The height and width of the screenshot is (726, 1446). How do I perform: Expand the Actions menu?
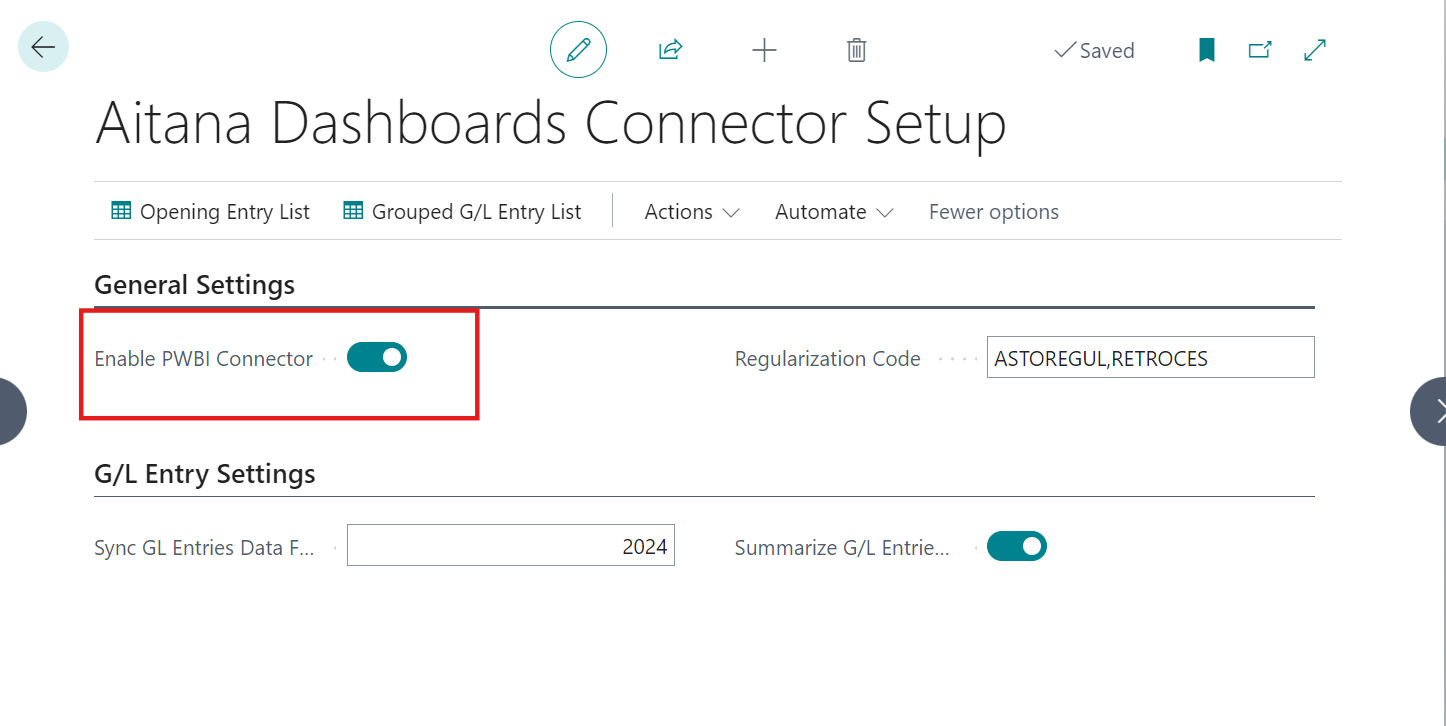pos(692,212)
